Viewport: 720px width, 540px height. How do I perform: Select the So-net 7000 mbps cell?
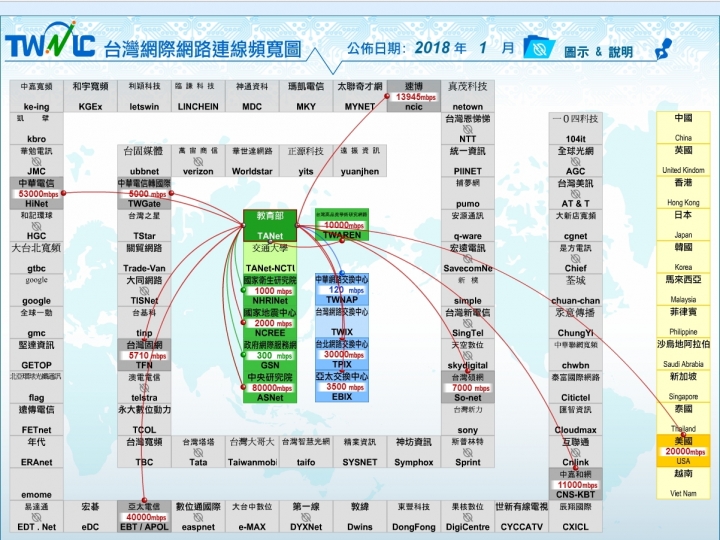coord(467,388)
